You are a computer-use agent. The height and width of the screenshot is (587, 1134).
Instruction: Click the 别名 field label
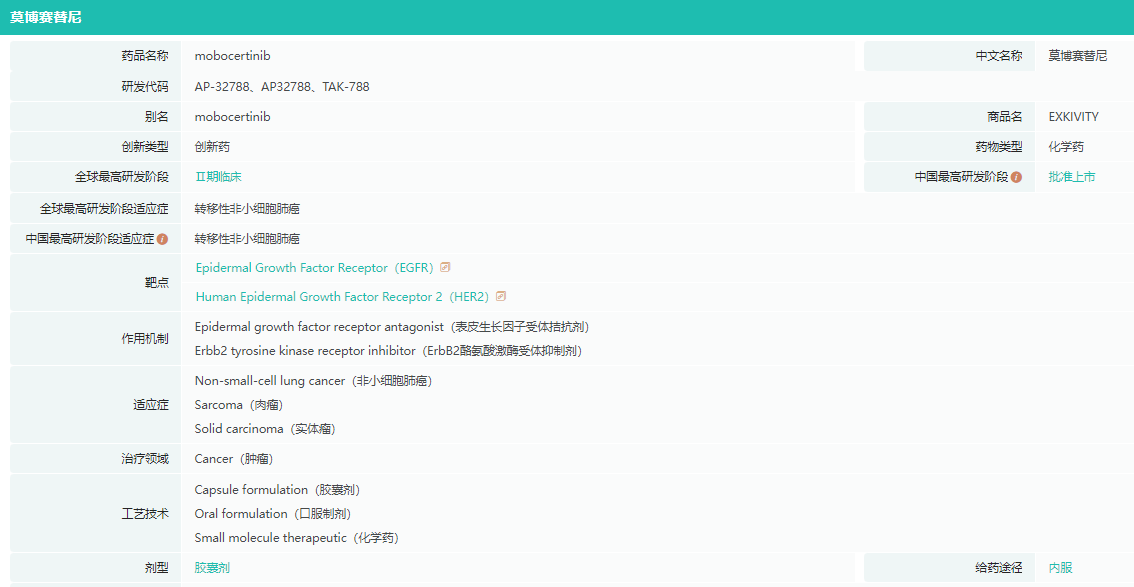[x=156, y=116]
